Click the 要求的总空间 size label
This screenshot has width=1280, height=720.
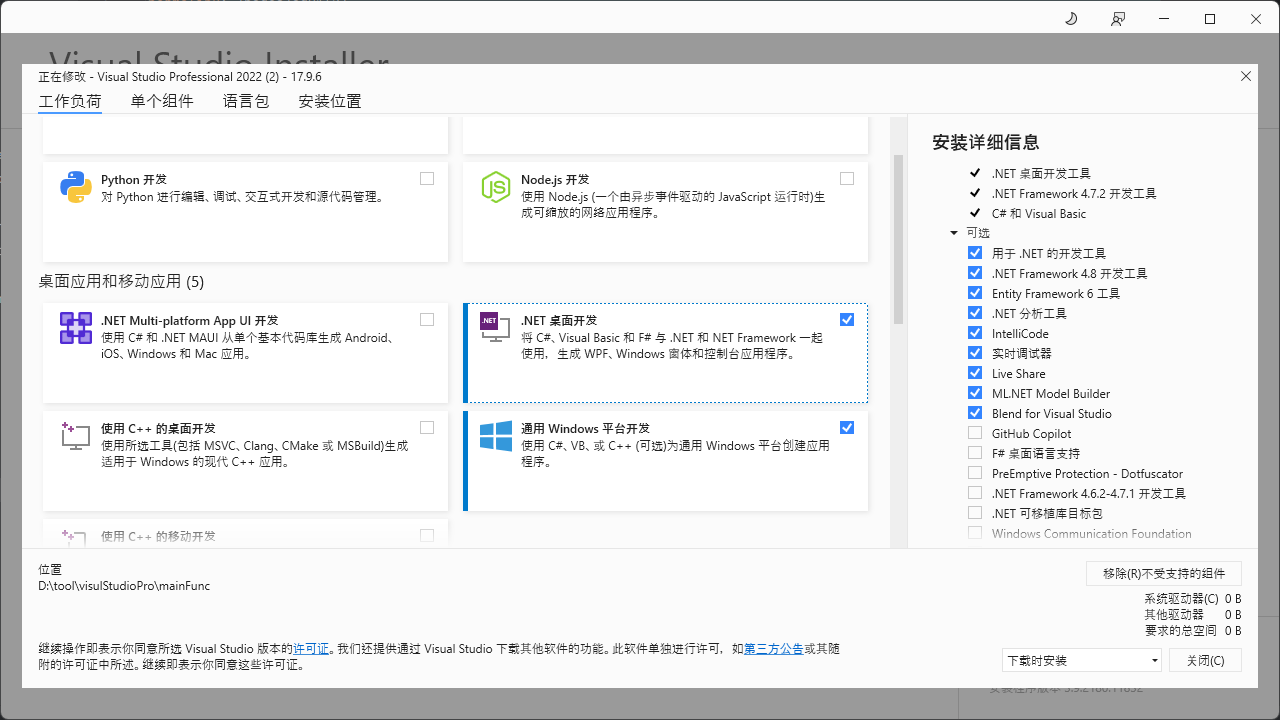(x=1181, y=631)
